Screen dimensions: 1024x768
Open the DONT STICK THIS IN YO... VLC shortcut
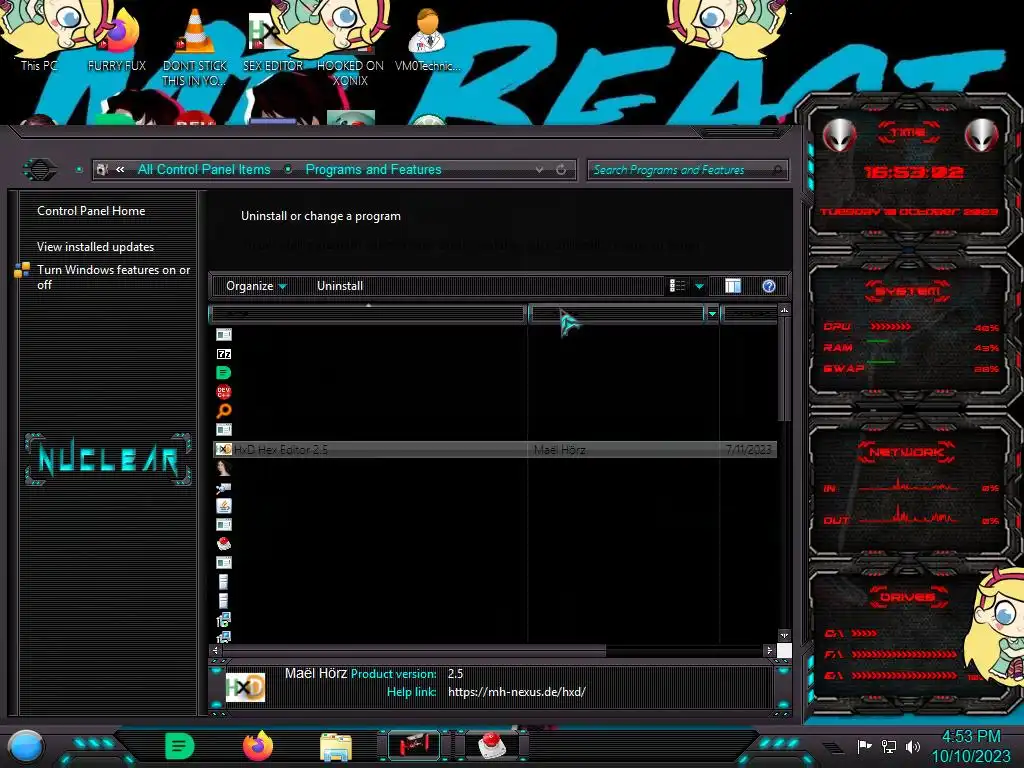195,46
